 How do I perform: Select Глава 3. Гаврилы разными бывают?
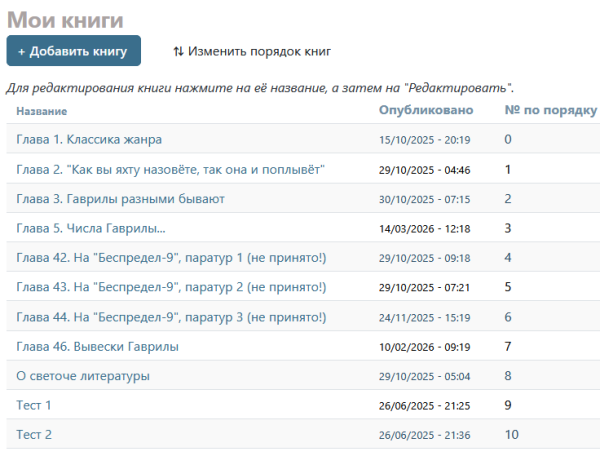click(120, 199)
